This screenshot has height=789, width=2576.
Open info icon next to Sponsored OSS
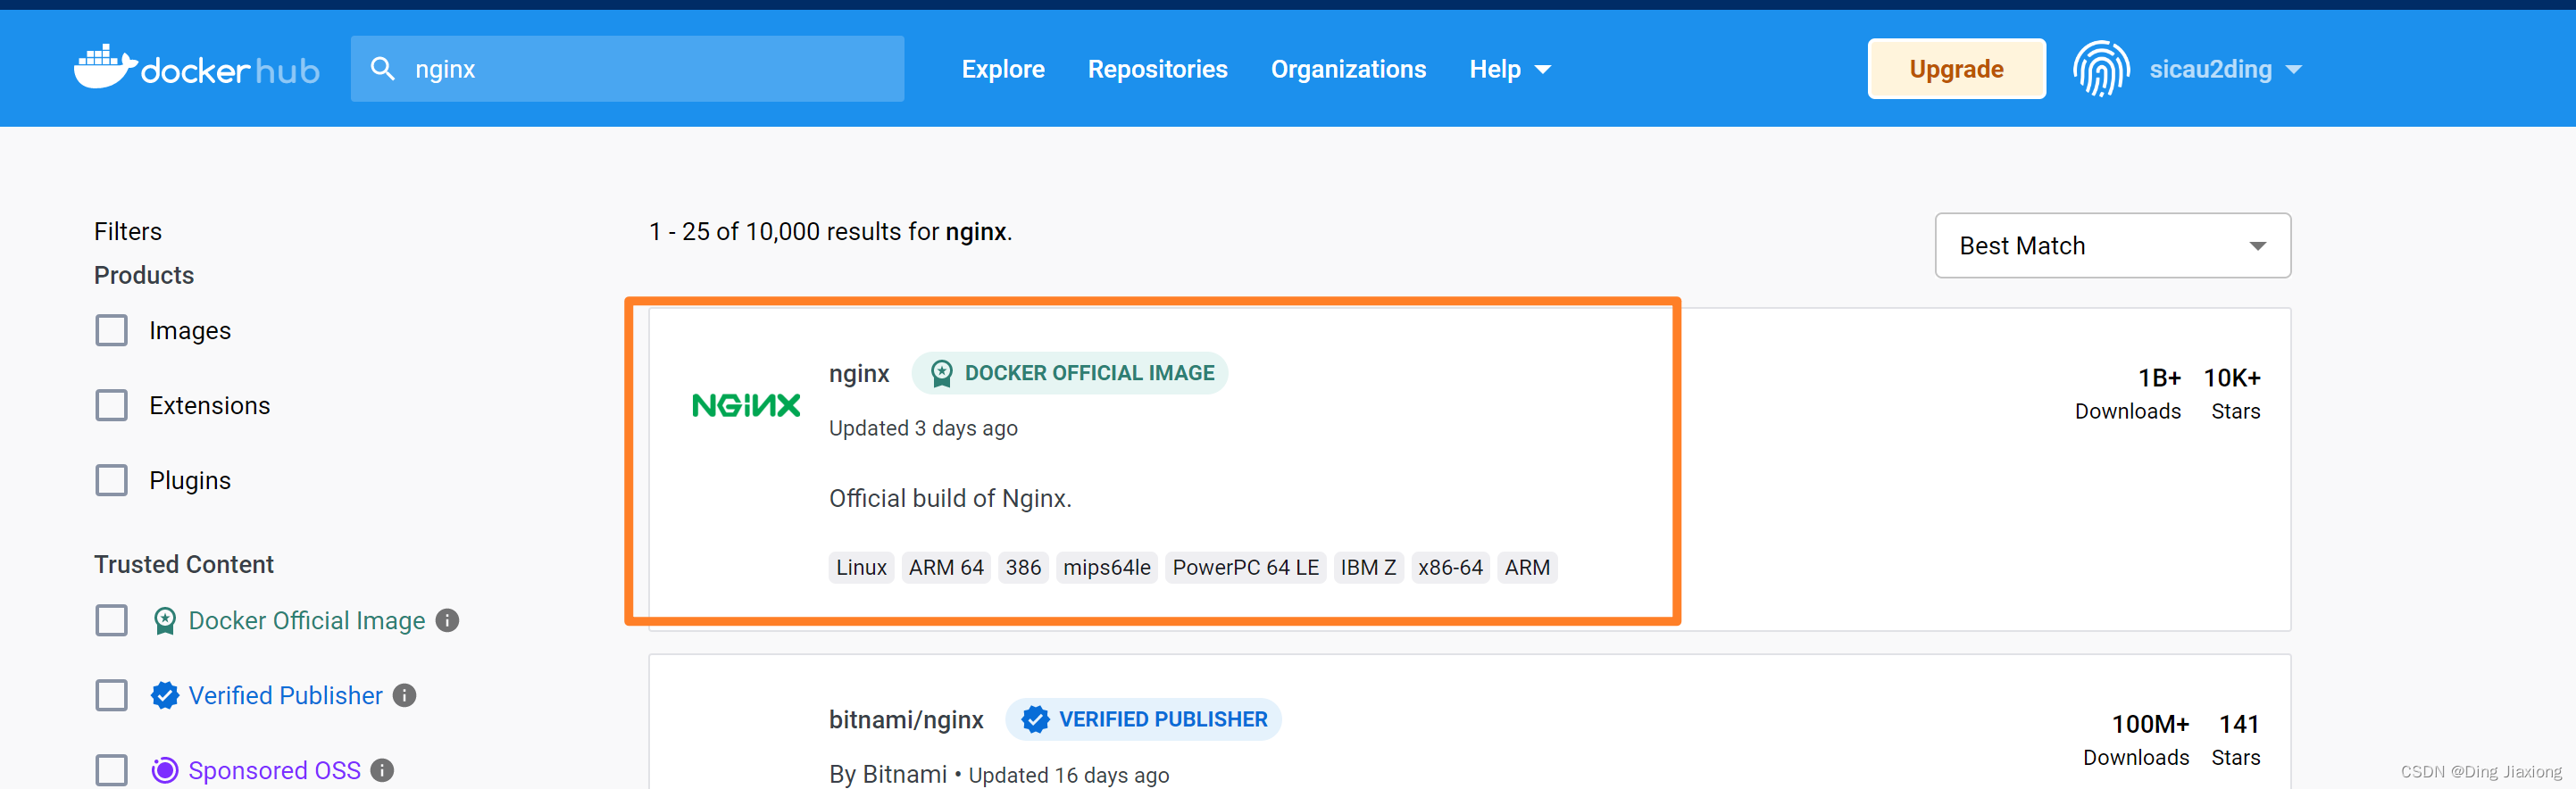point(382,770)
